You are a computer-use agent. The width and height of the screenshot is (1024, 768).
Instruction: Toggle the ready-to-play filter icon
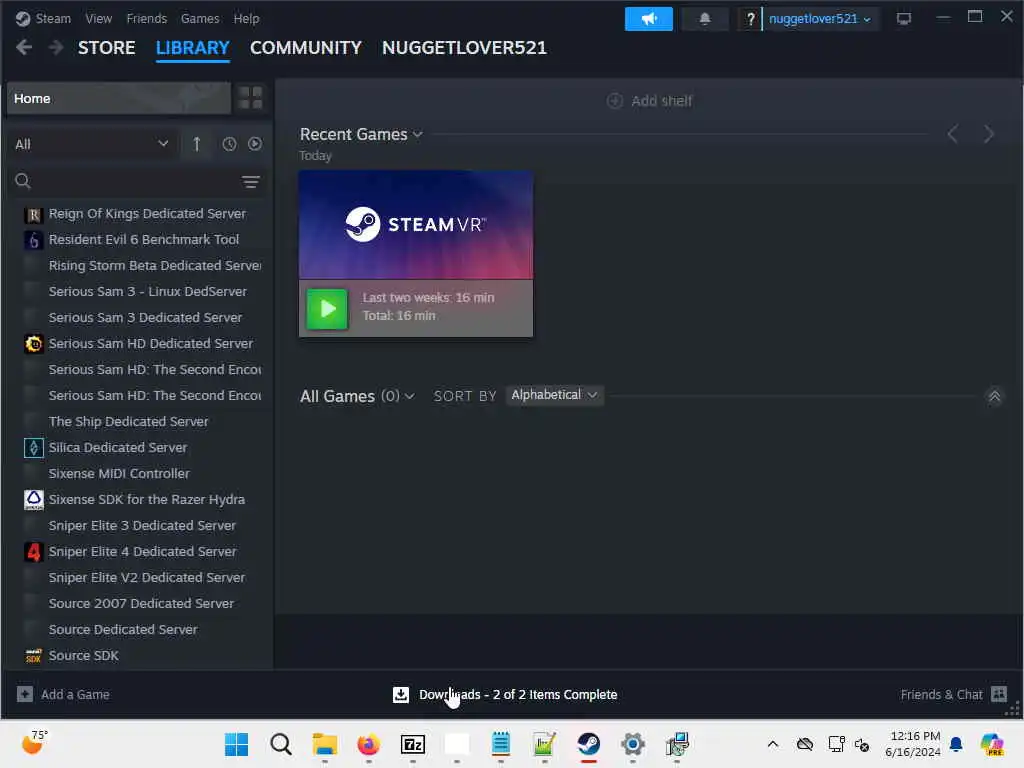coord(255,144)
